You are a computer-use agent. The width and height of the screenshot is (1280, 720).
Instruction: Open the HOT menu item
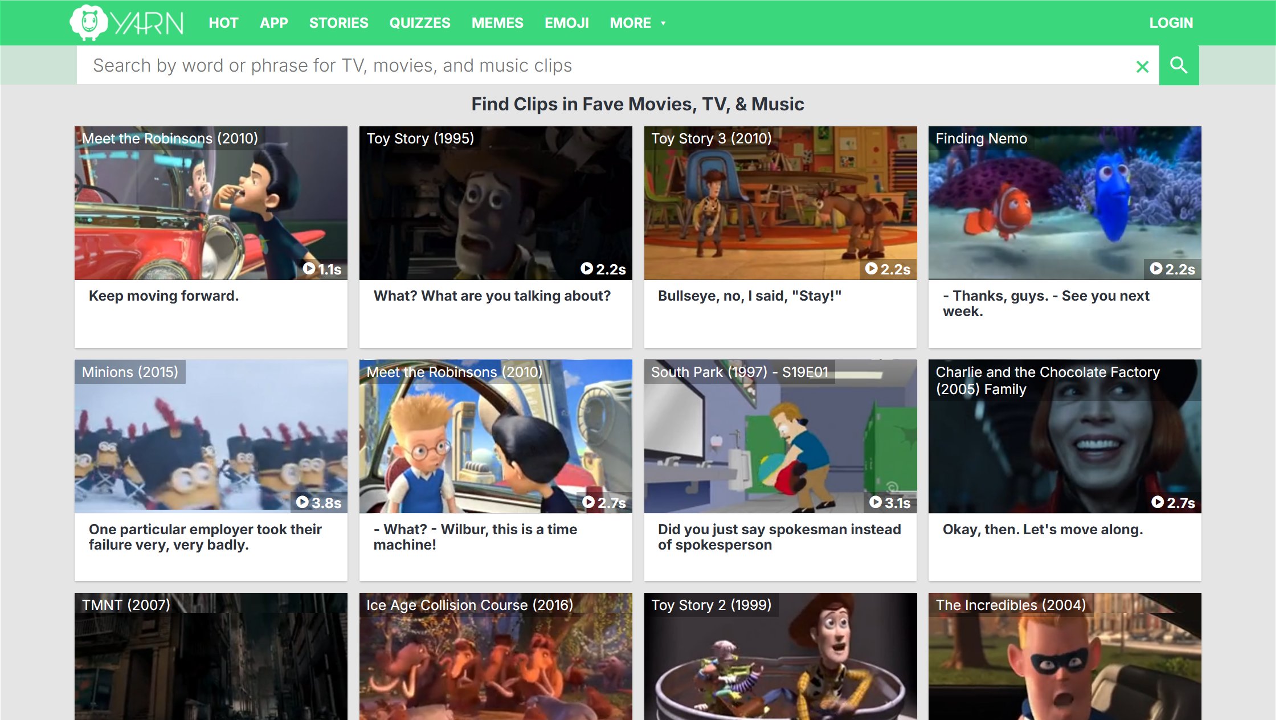(223, 22)
